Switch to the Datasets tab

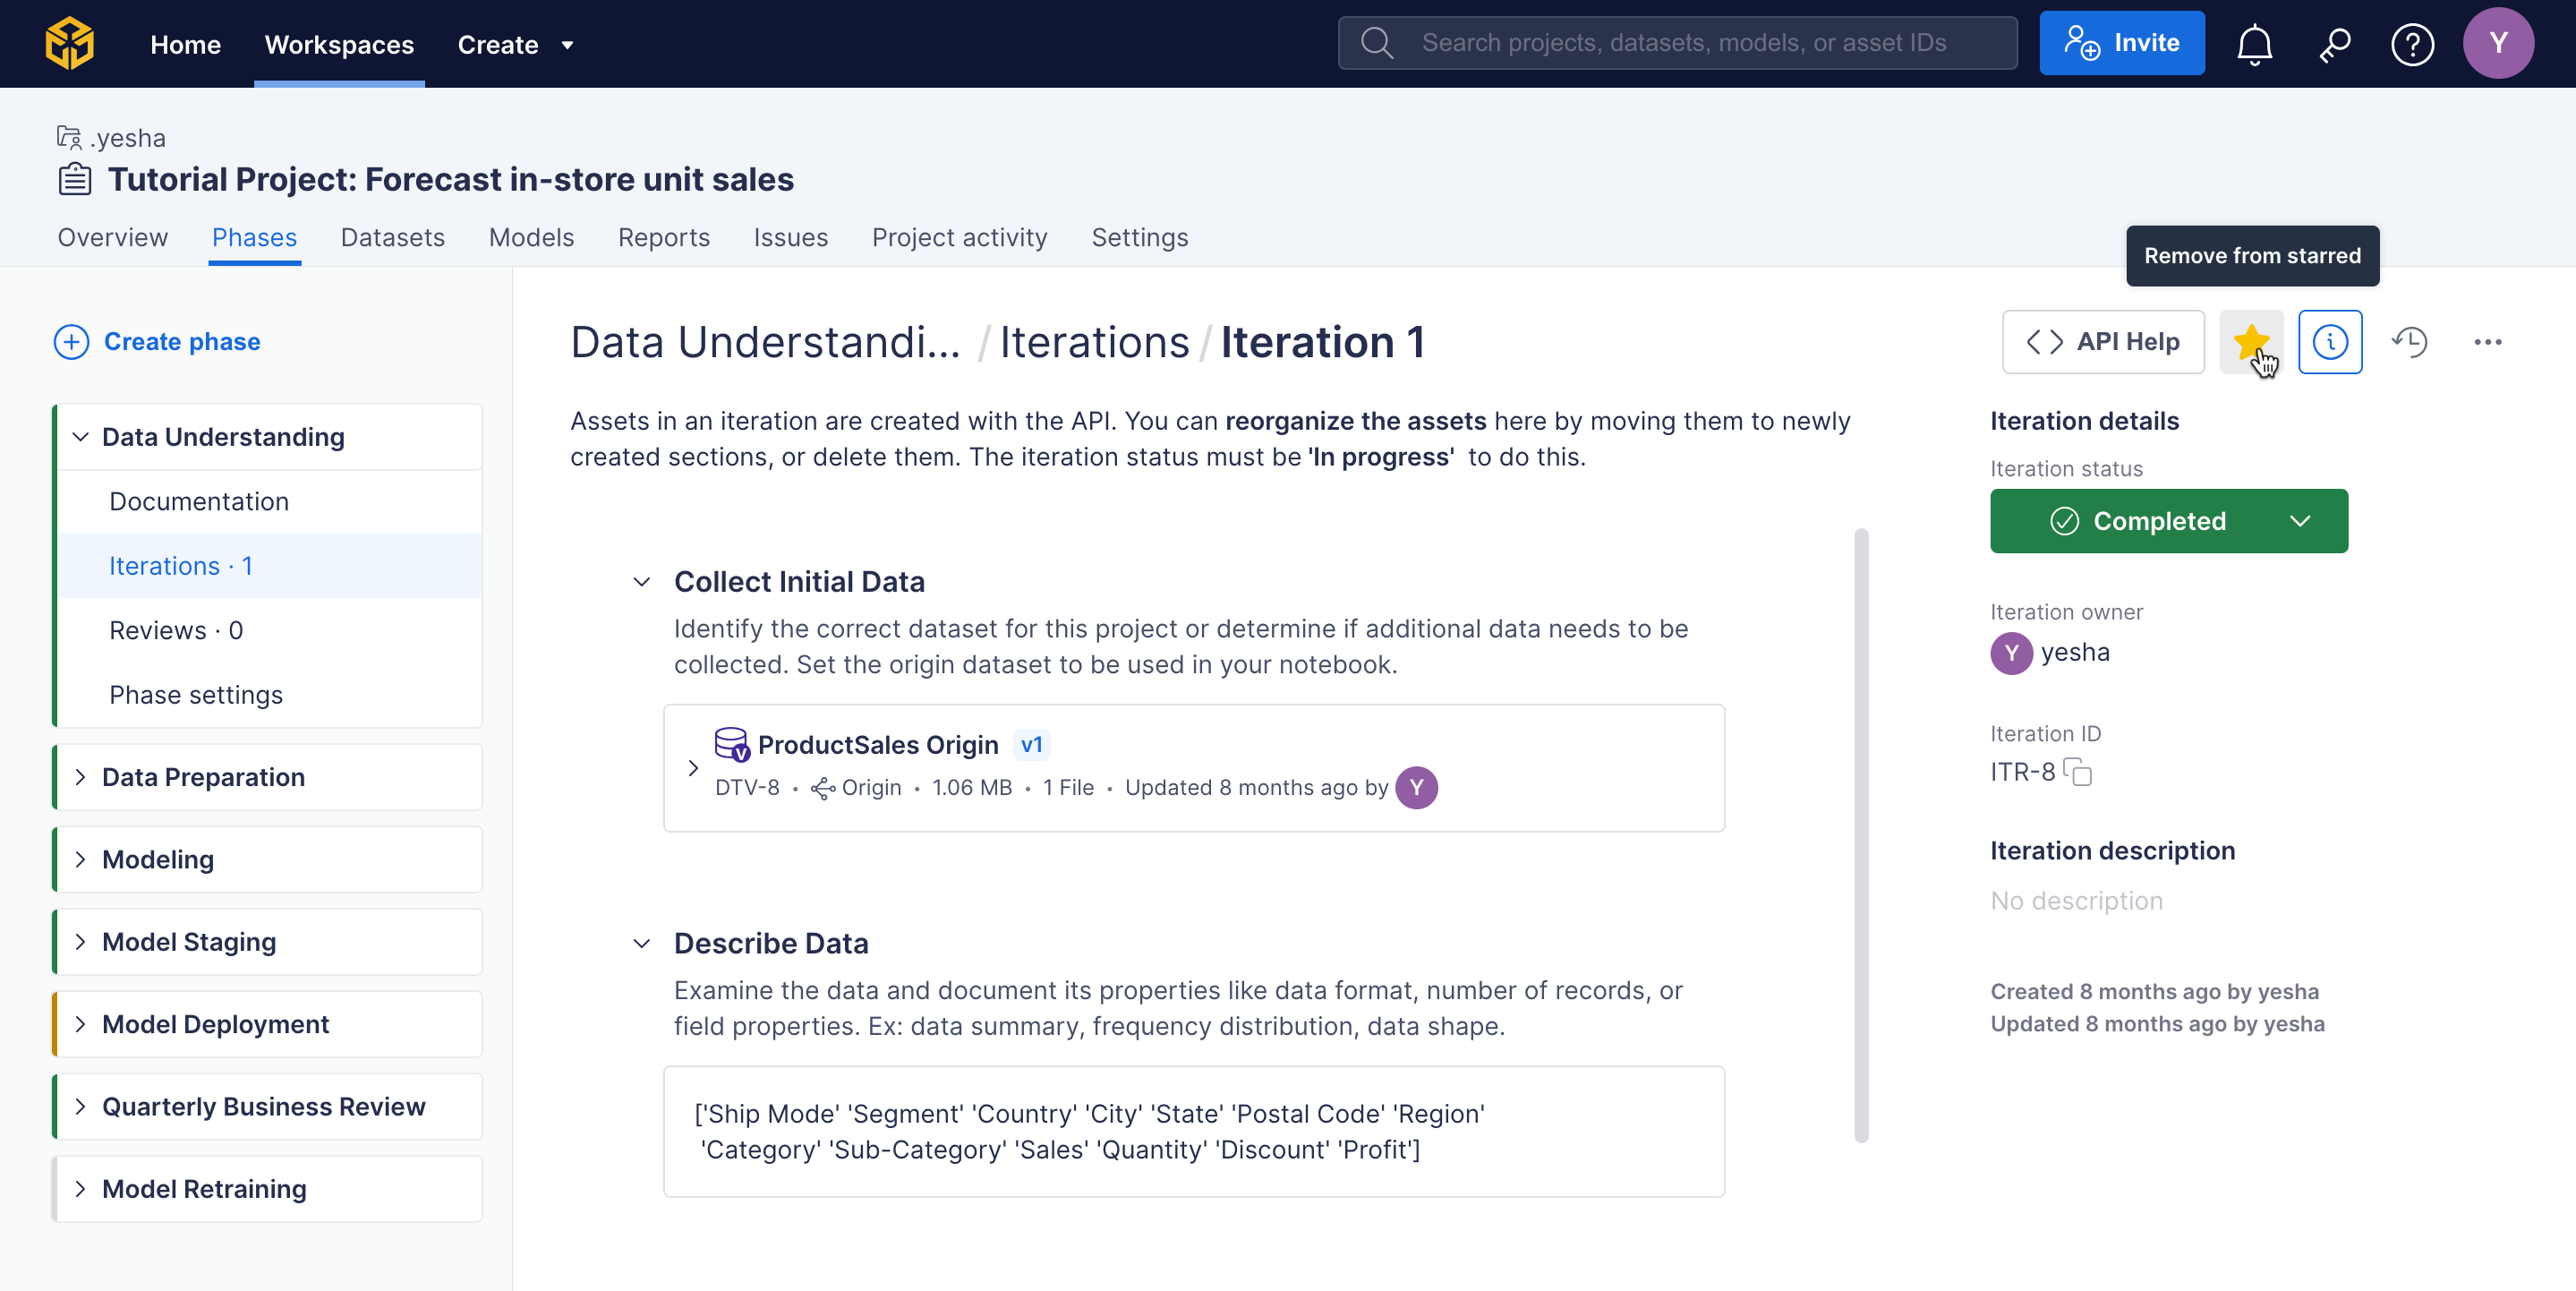(x=392, y=238)
